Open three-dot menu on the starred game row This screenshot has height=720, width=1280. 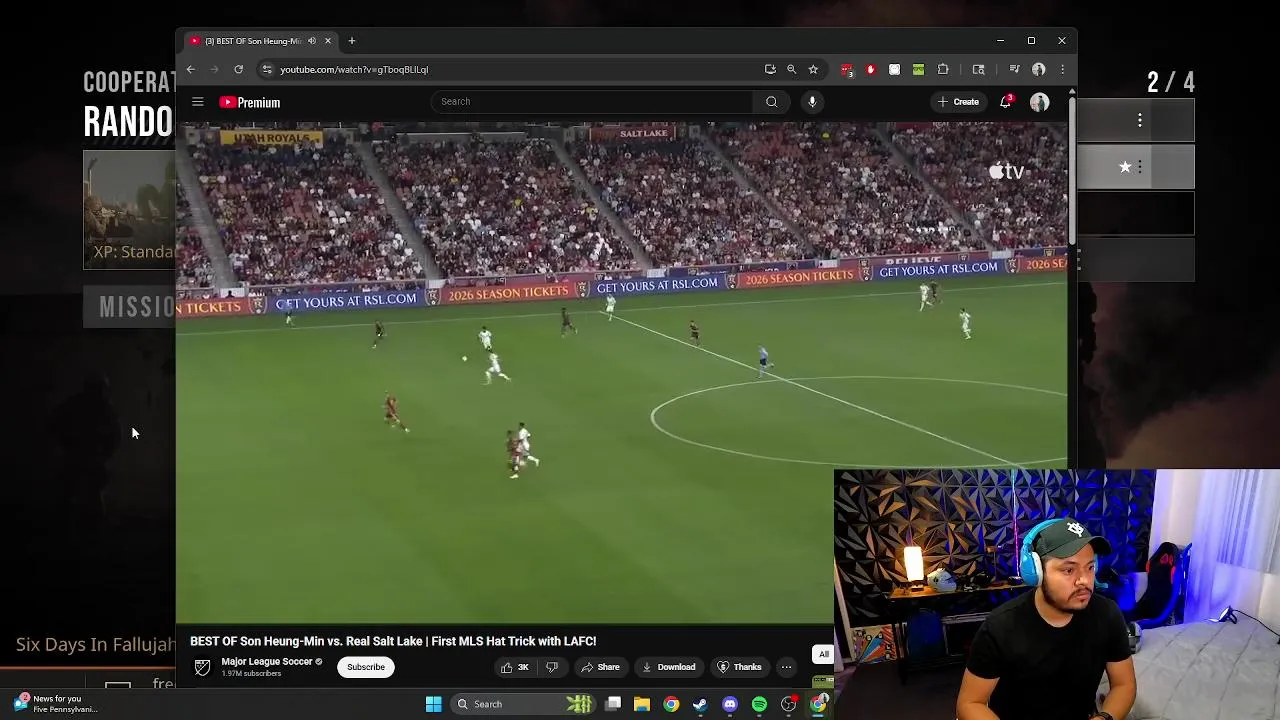click(x=1140, y=167)
